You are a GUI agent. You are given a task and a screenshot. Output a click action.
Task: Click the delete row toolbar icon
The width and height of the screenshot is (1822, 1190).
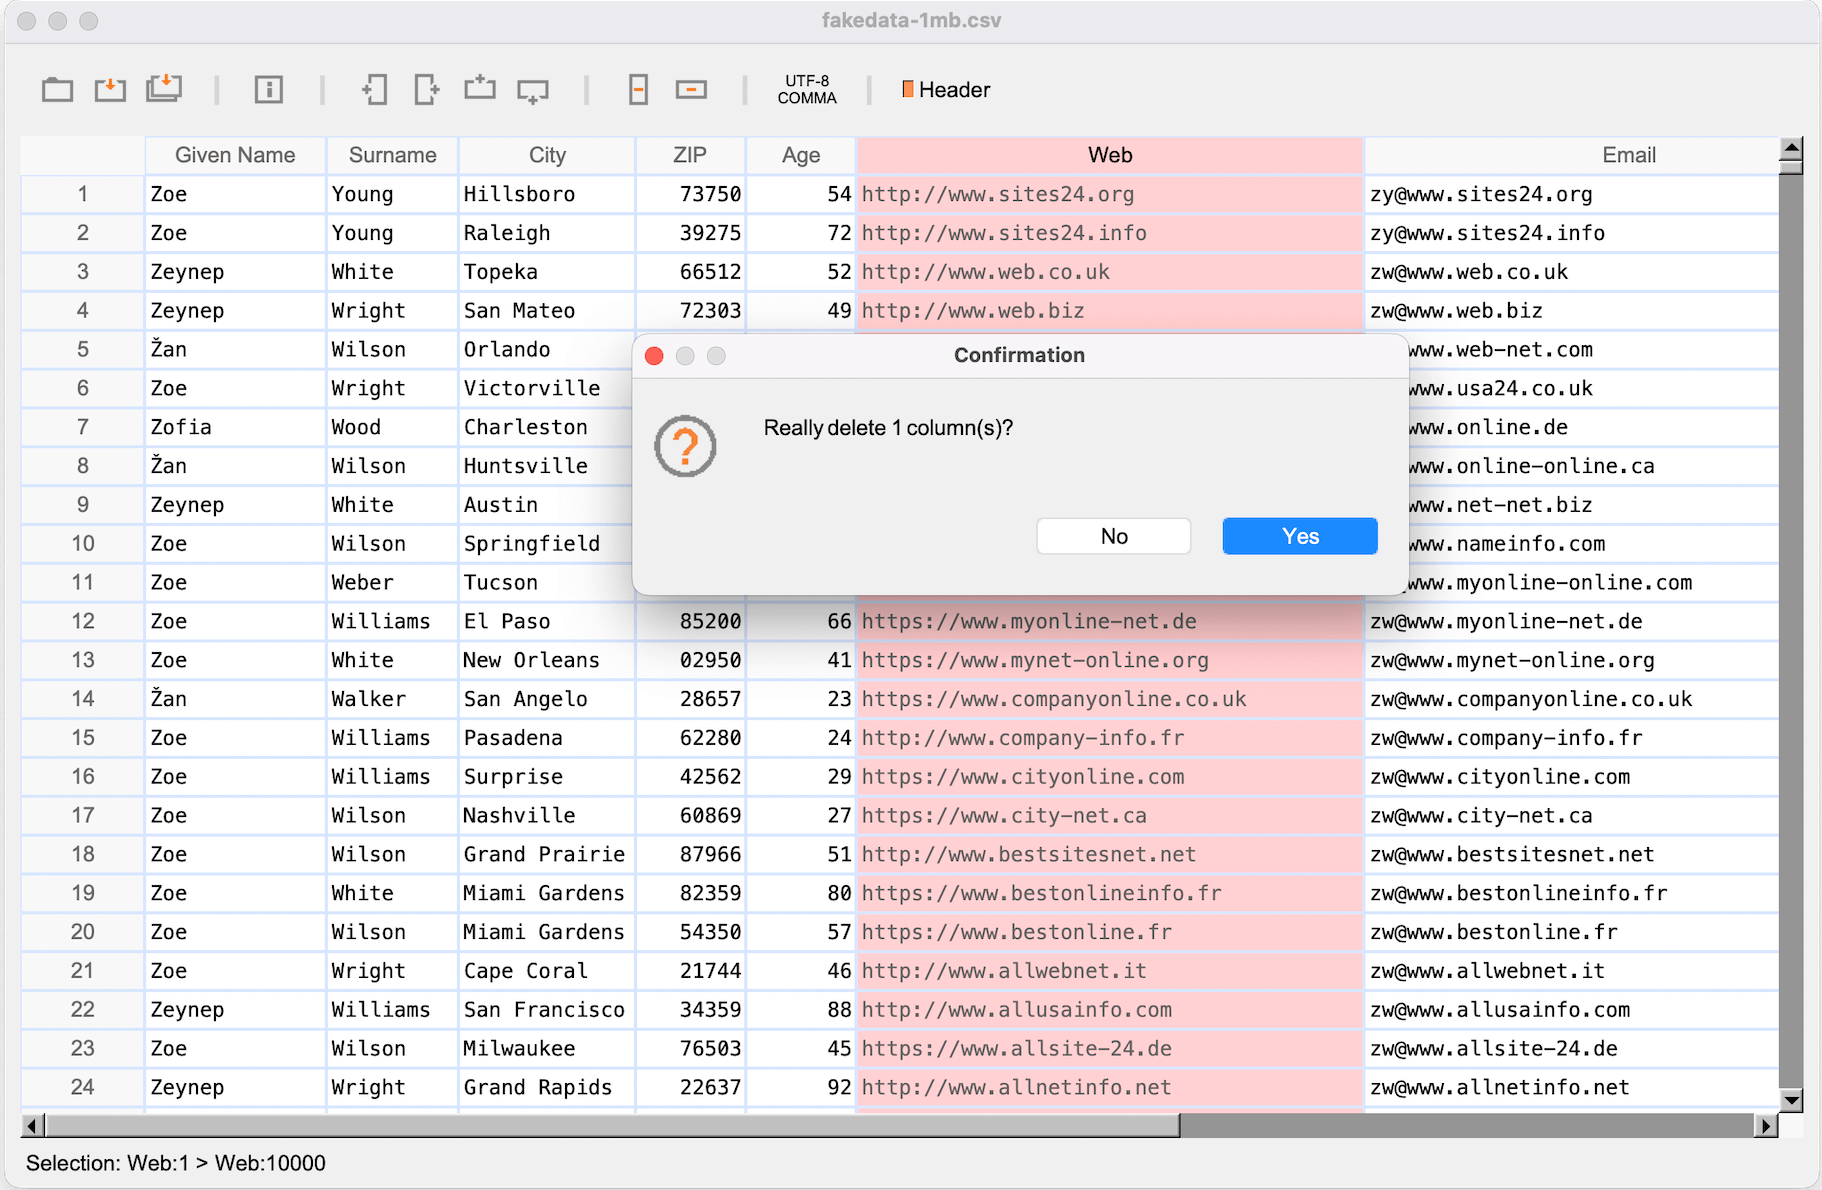(x=691, y=90)
